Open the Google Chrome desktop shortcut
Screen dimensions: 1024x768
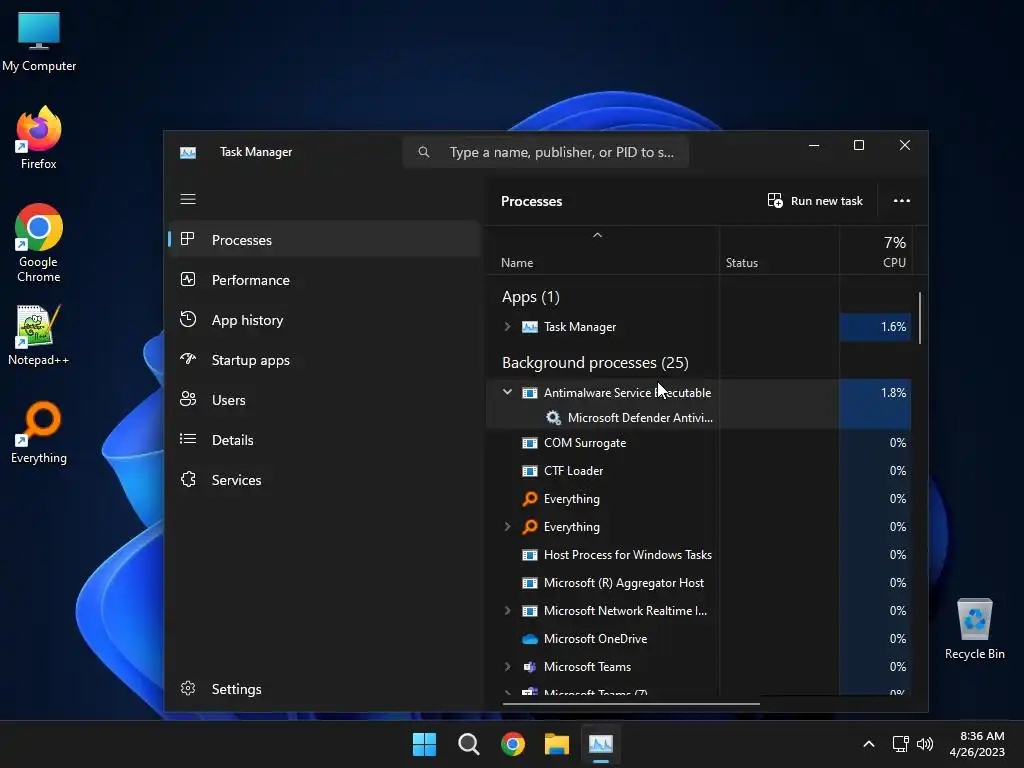[x=39, y=243]
